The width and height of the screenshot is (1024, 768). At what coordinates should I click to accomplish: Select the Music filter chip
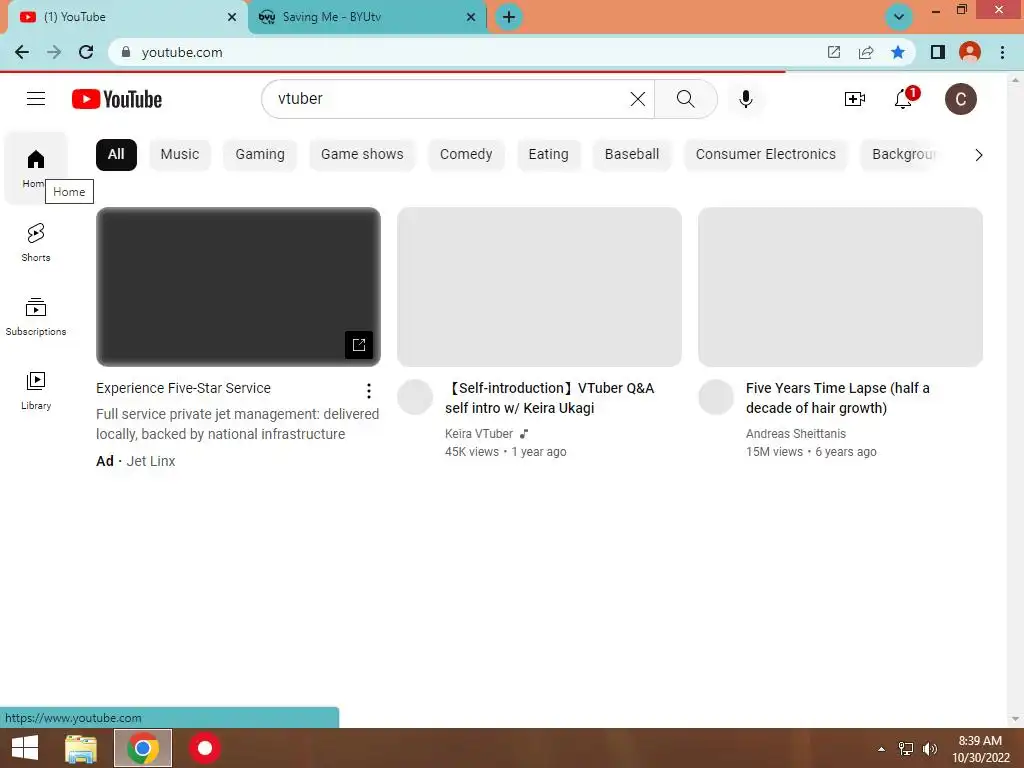180,155
